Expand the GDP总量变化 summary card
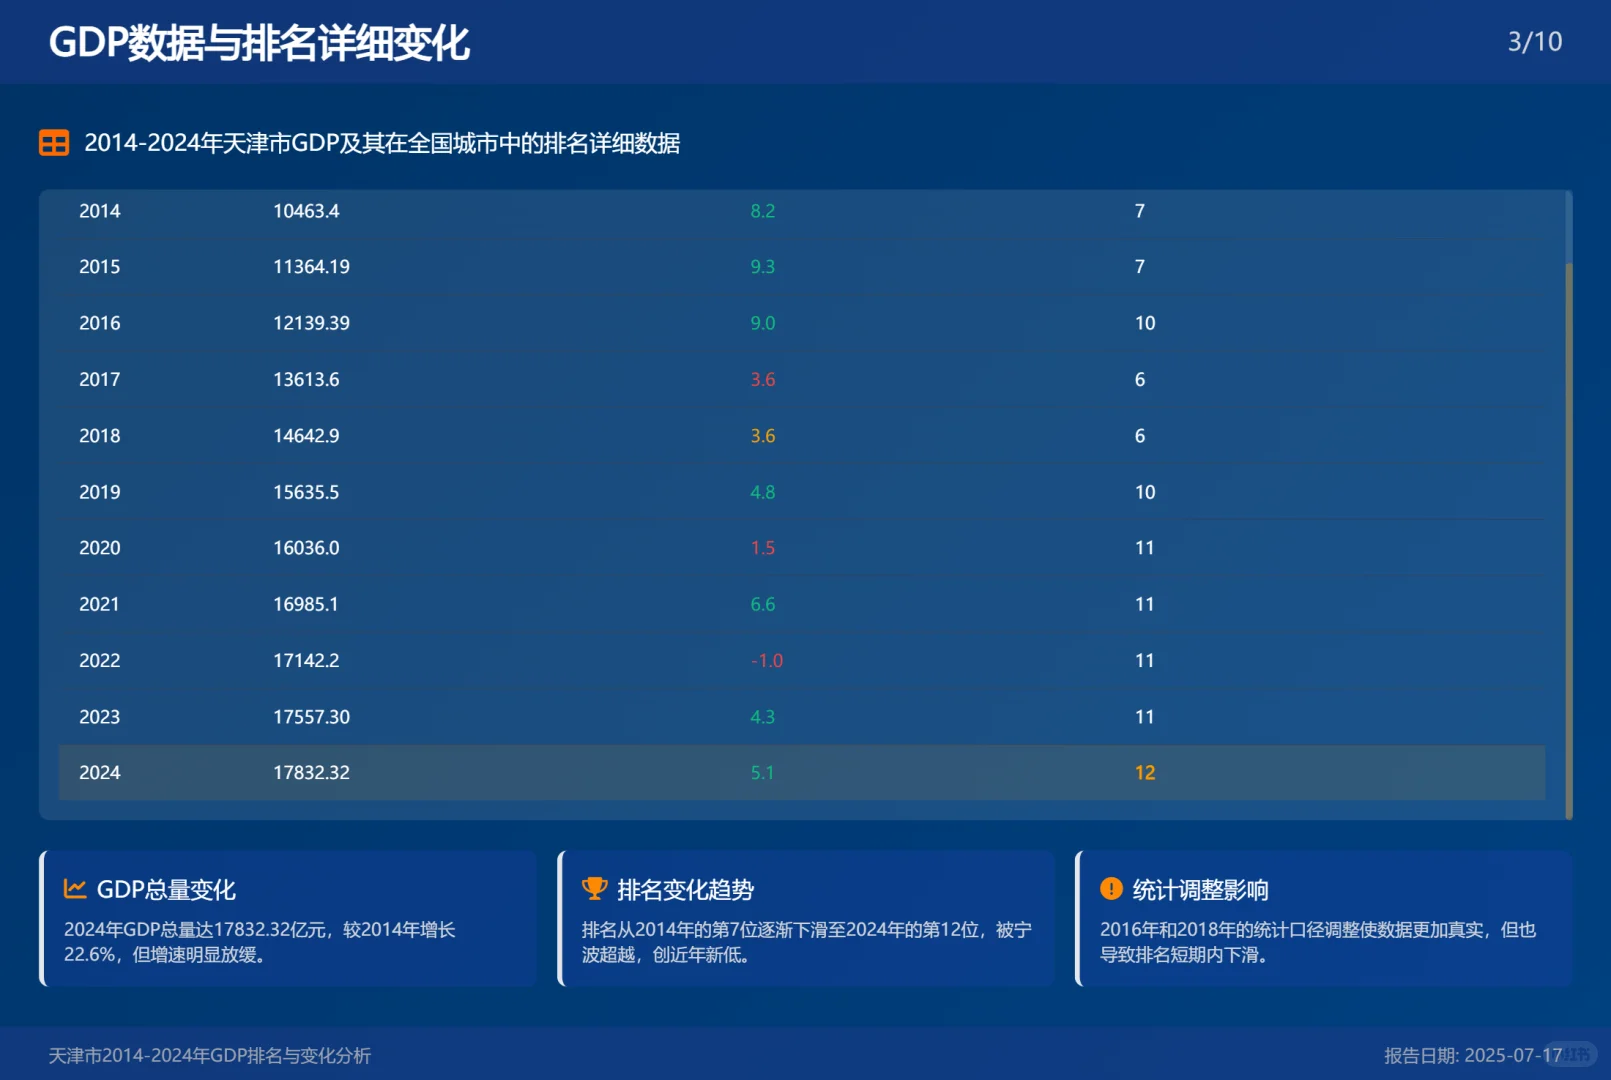This screenshot has height=1080, width=1611. pos(289,918)
